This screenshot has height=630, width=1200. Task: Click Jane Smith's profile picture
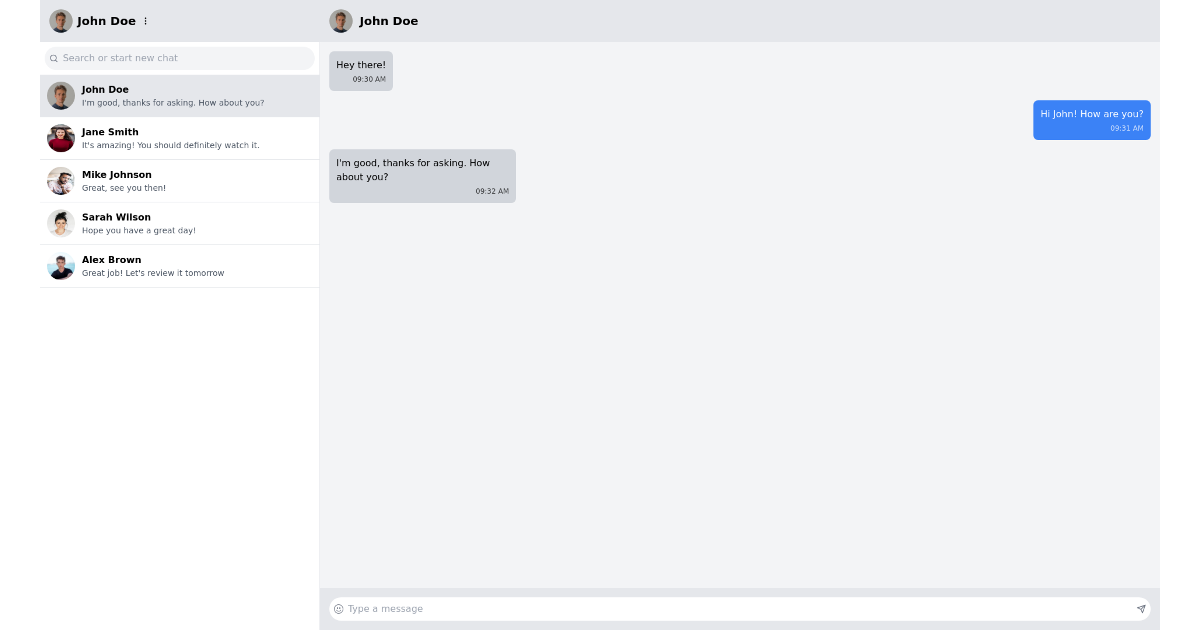[60, 137]
